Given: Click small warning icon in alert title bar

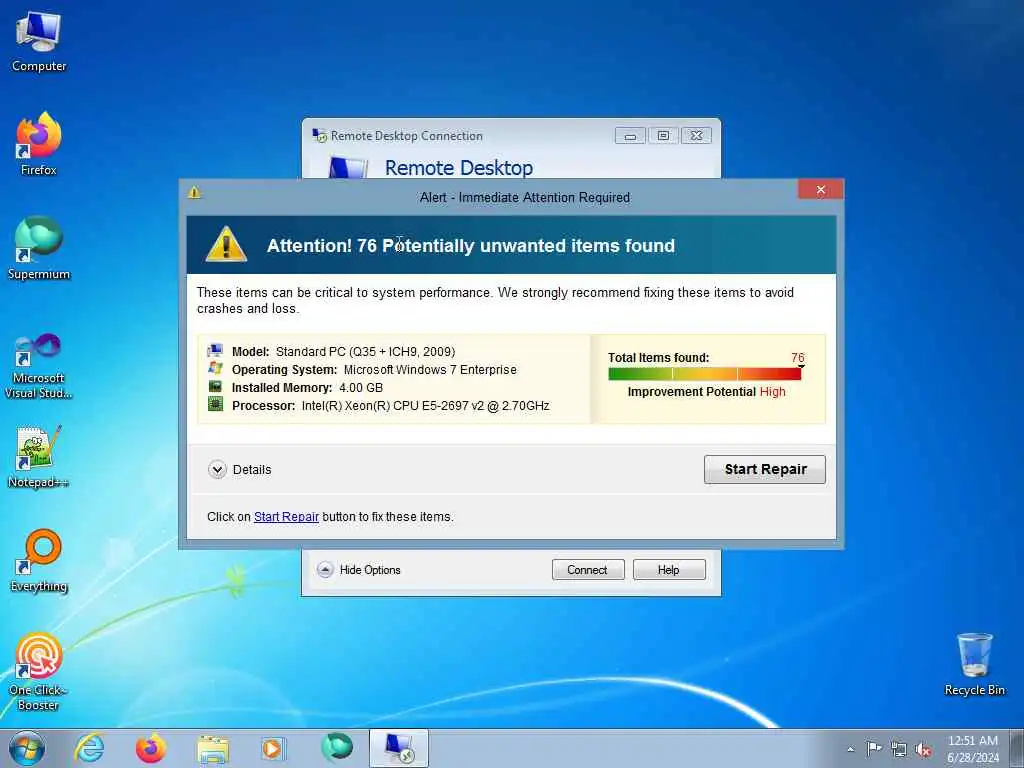Looking at the screenshot, I should pyautogui.click(x=194, y=193).
